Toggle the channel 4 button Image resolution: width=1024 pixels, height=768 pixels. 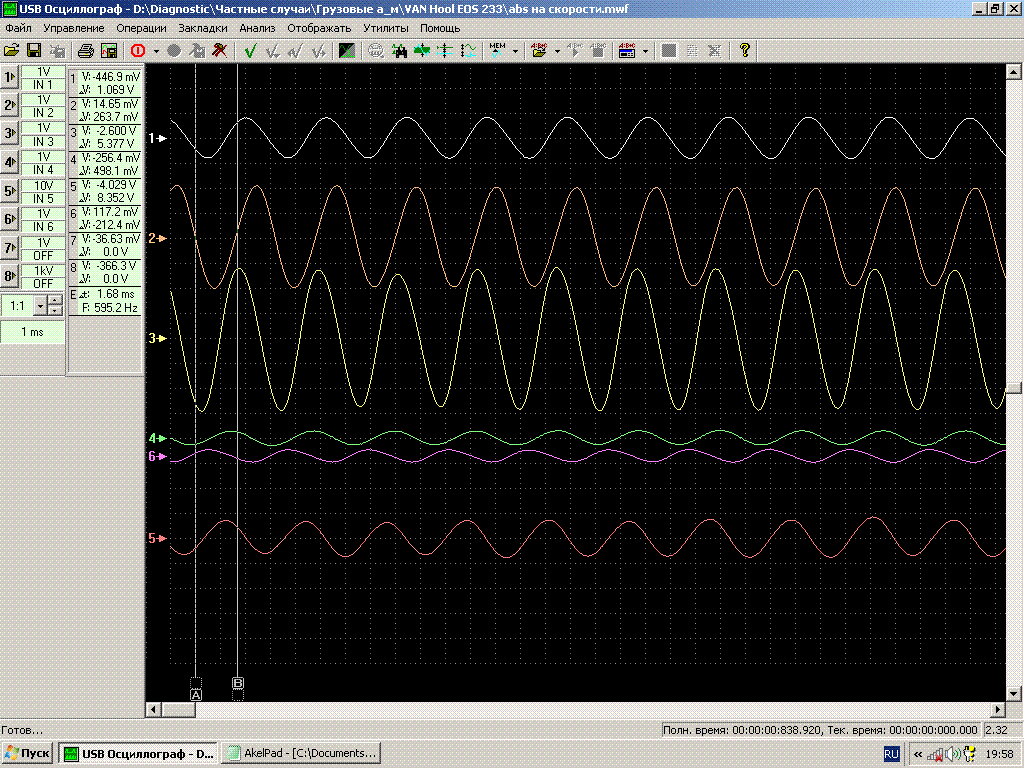(10, 162)
